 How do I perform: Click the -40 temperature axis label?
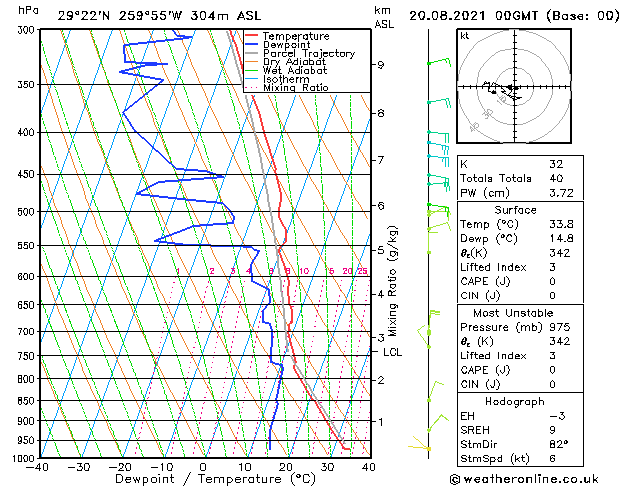37,467
